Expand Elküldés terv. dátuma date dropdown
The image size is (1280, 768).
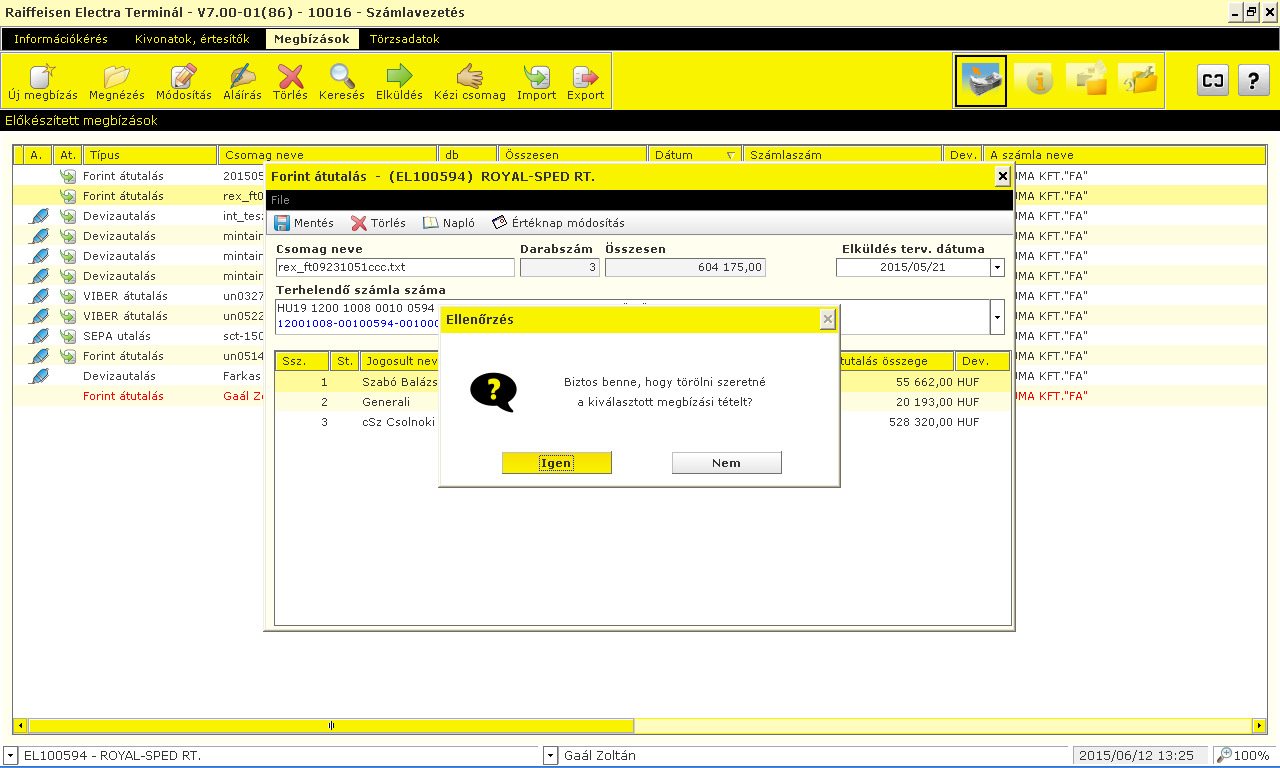(x=997, y=268)
